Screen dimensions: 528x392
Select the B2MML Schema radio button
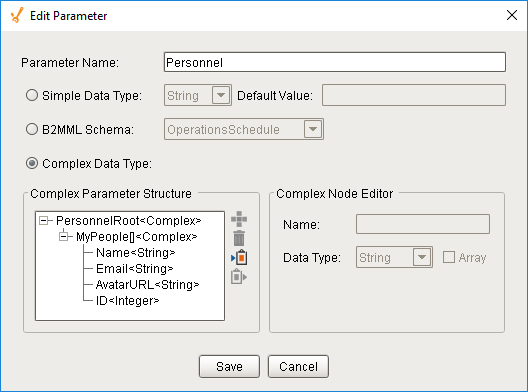32,129
